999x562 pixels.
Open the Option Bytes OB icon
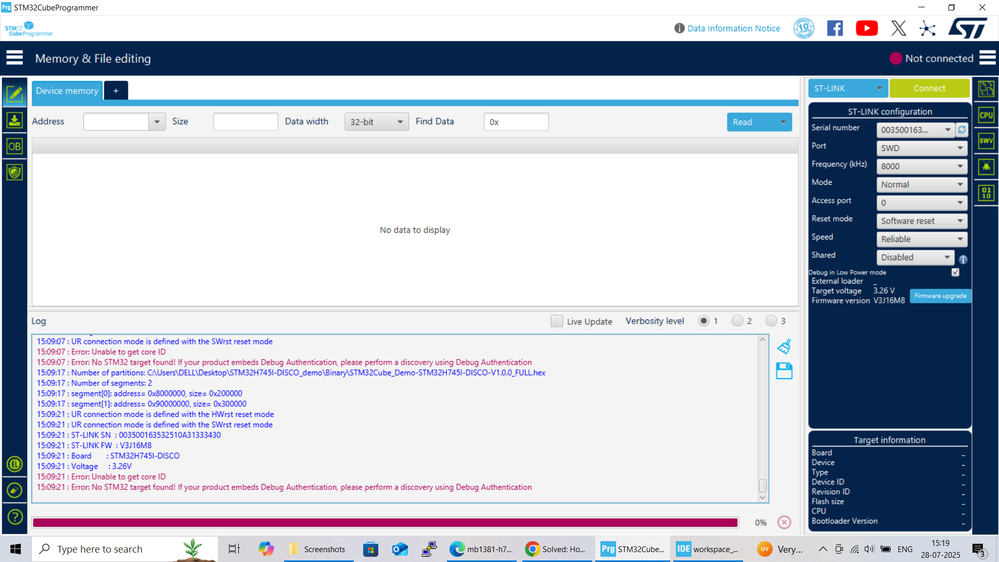[x=14, y=146]
